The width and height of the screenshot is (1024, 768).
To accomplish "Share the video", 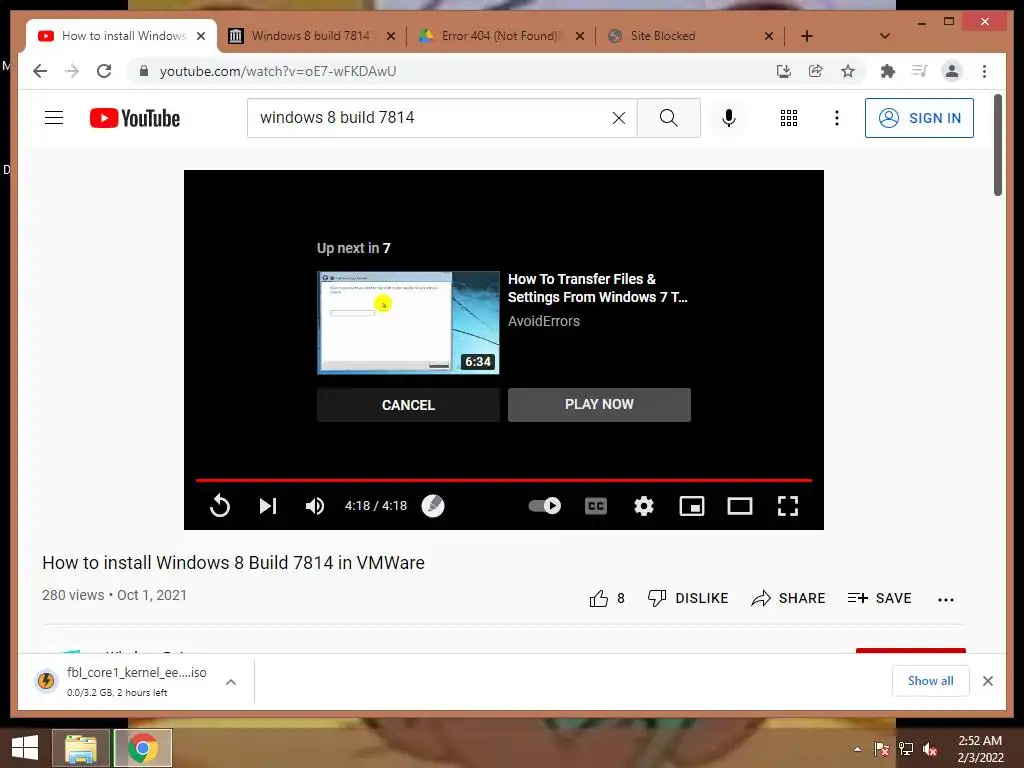I will pos(788,598).
